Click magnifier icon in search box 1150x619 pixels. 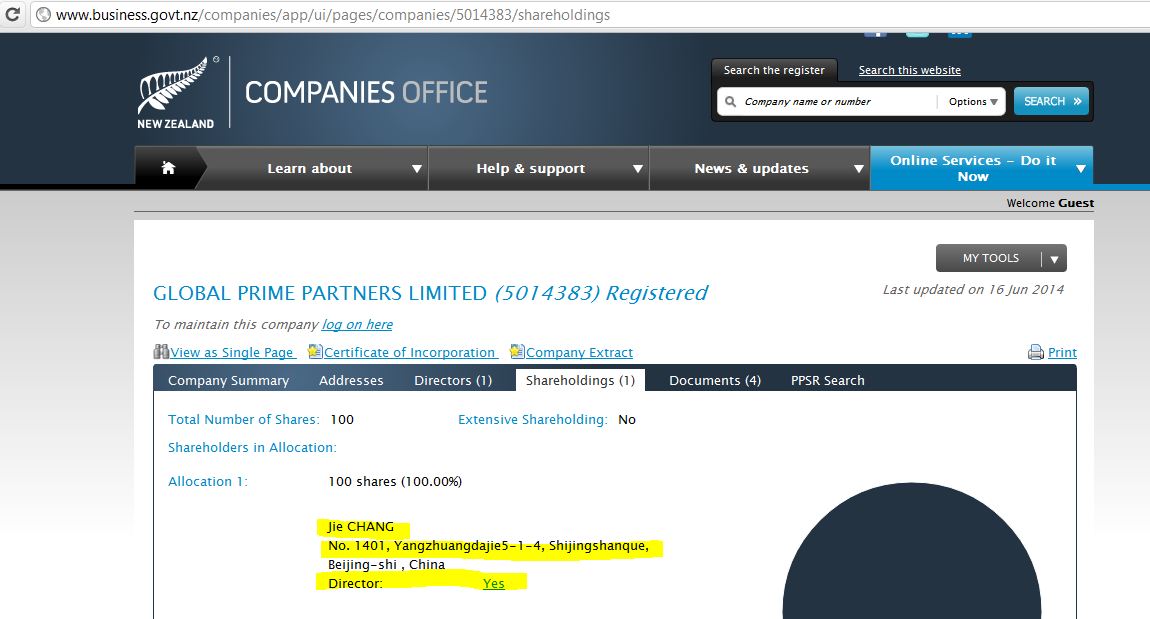(x=730, y=101)
